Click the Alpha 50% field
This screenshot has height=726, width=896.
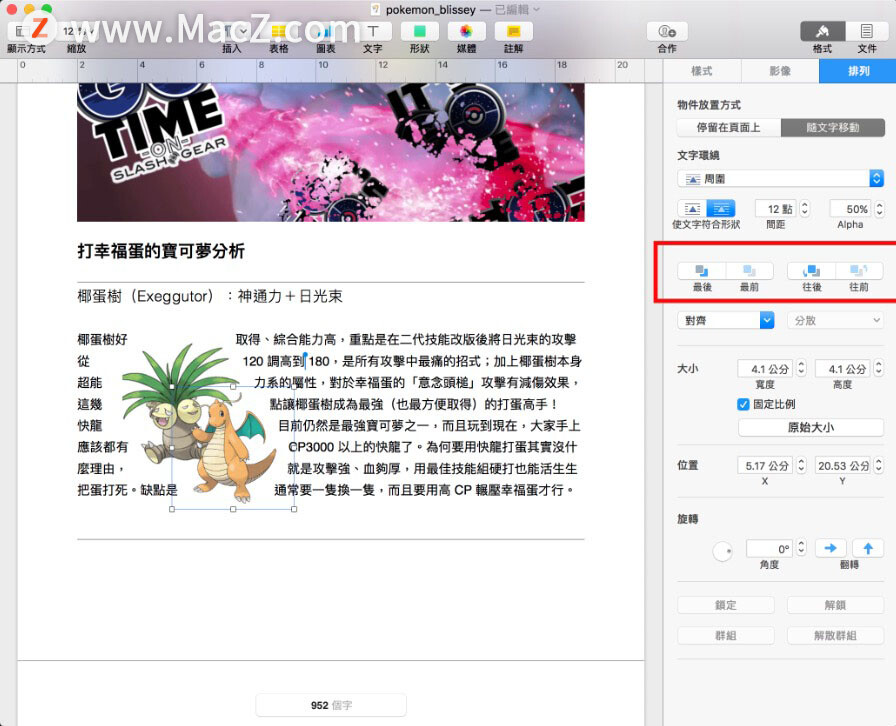click(x=851, y=209)
